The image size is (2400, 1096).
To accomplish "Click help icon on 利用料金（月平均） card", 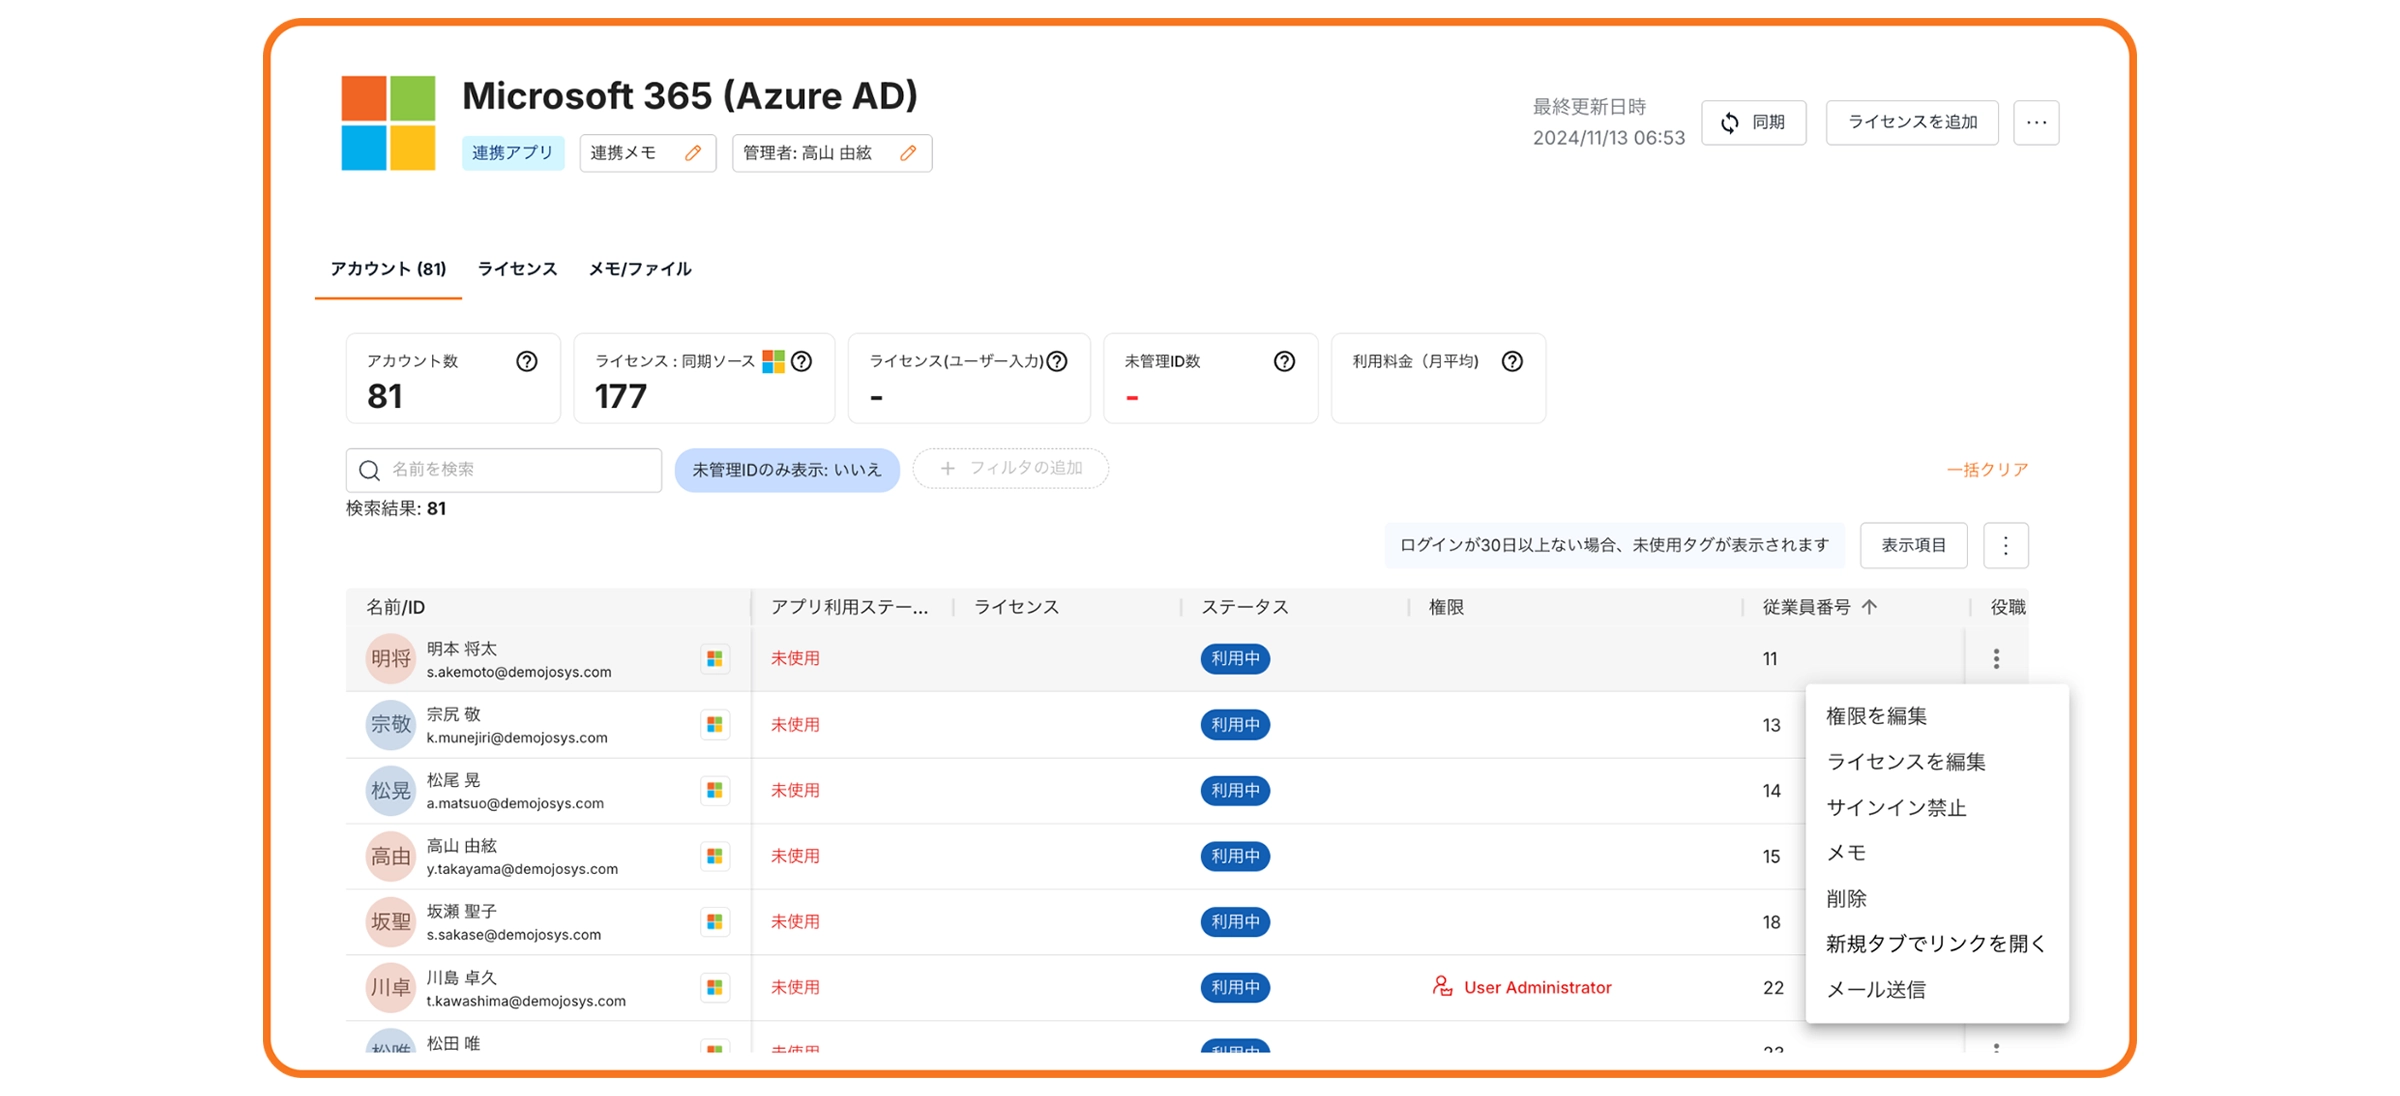I will pos(1512,361).
